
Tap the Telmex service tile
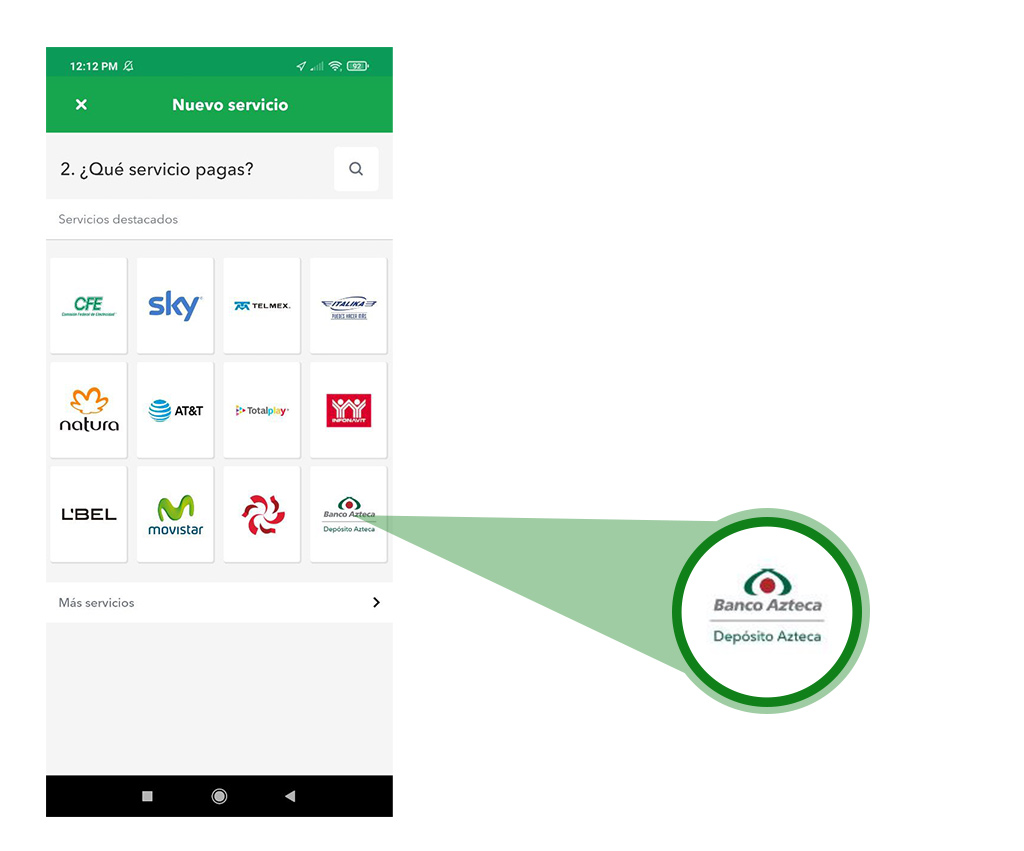click(262, 306)
